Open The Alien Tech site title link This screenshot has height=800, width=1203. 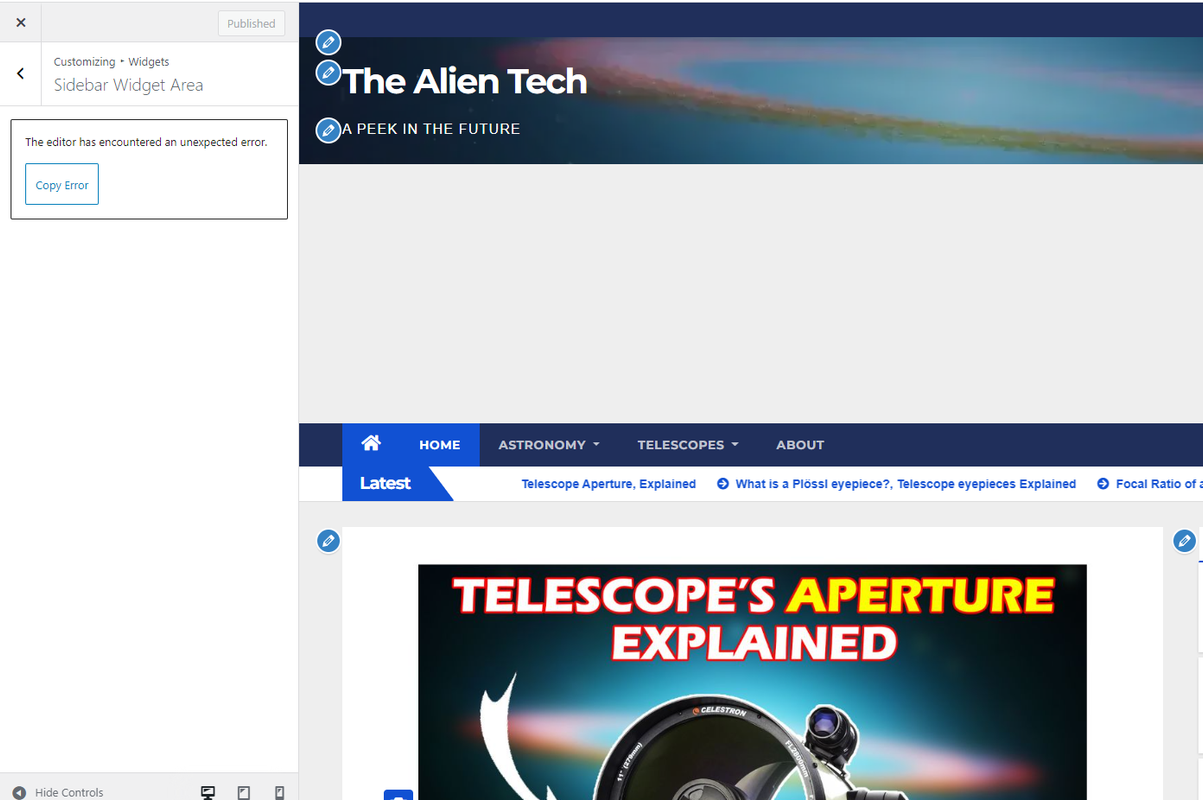tap(465, 81)
